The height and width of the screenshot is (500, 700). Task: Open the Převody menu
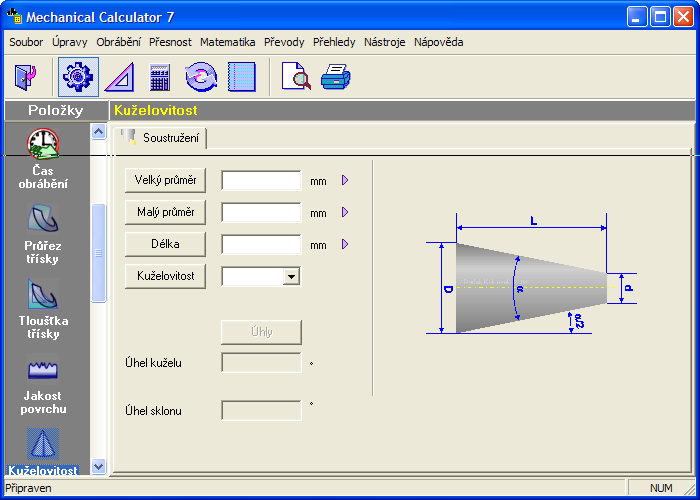[x=284, y=42]
